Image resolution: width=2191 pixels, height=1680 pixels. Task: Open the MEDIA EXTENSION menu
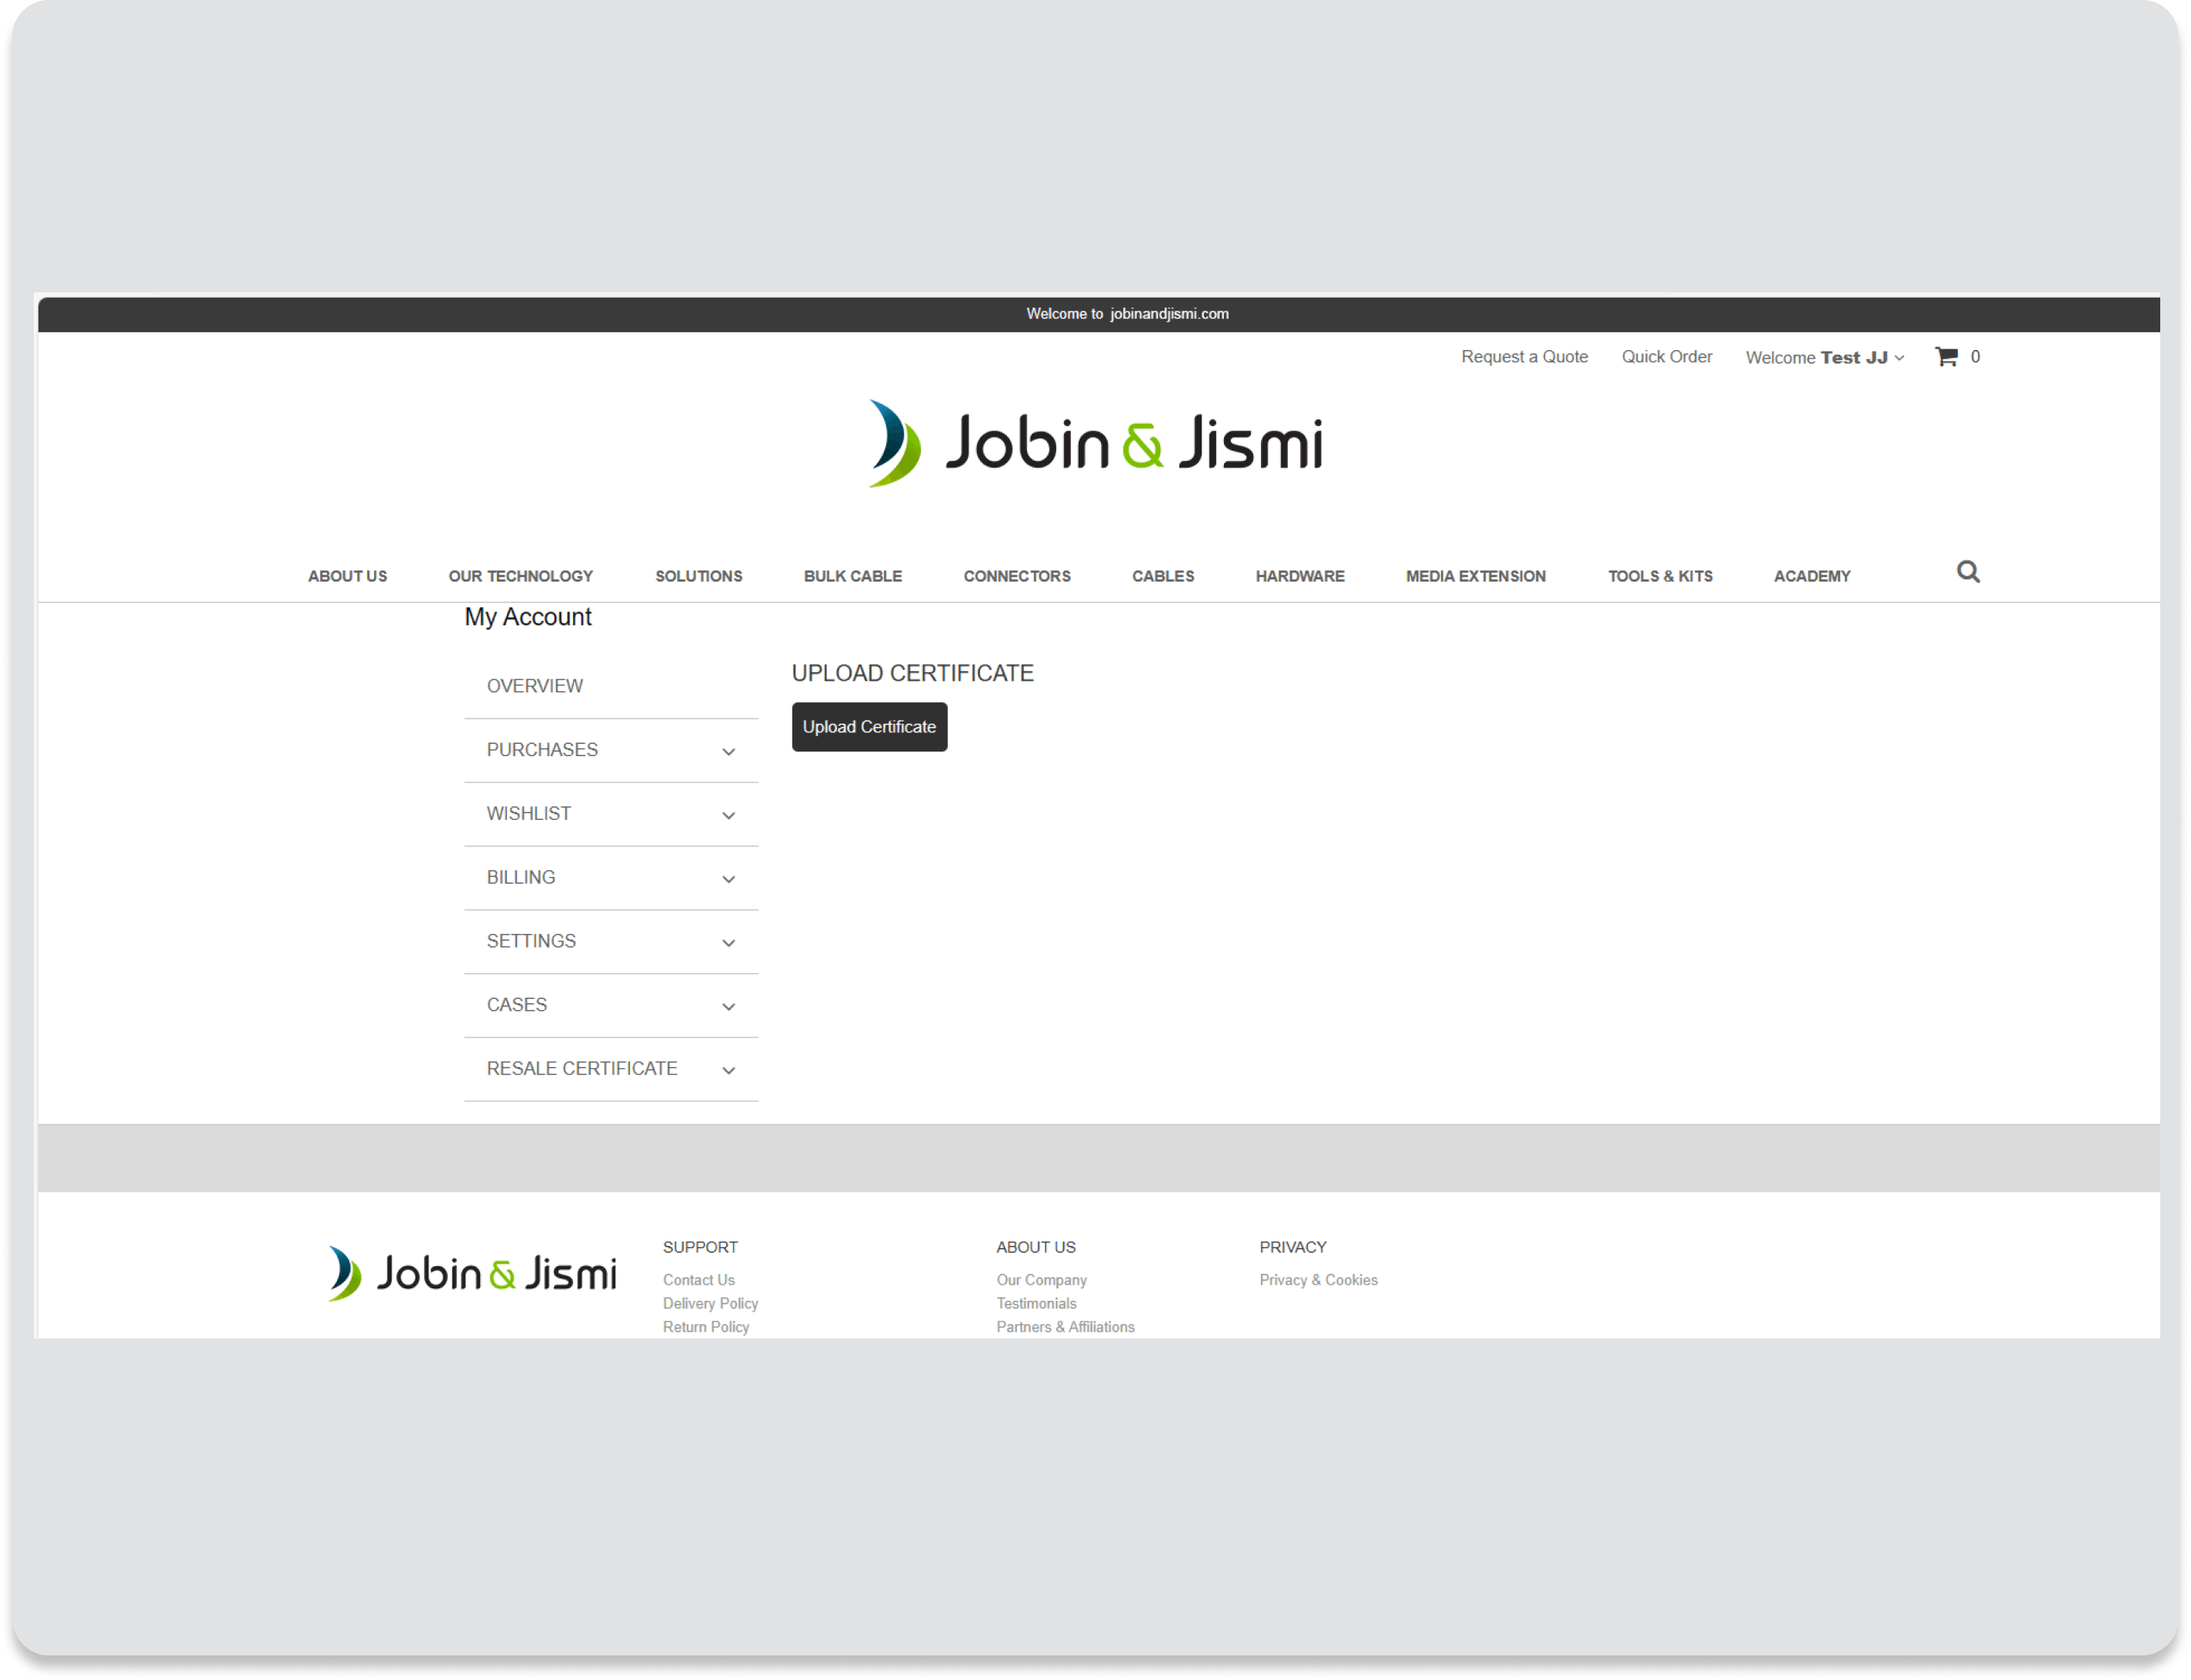[x=1475, y=576]
